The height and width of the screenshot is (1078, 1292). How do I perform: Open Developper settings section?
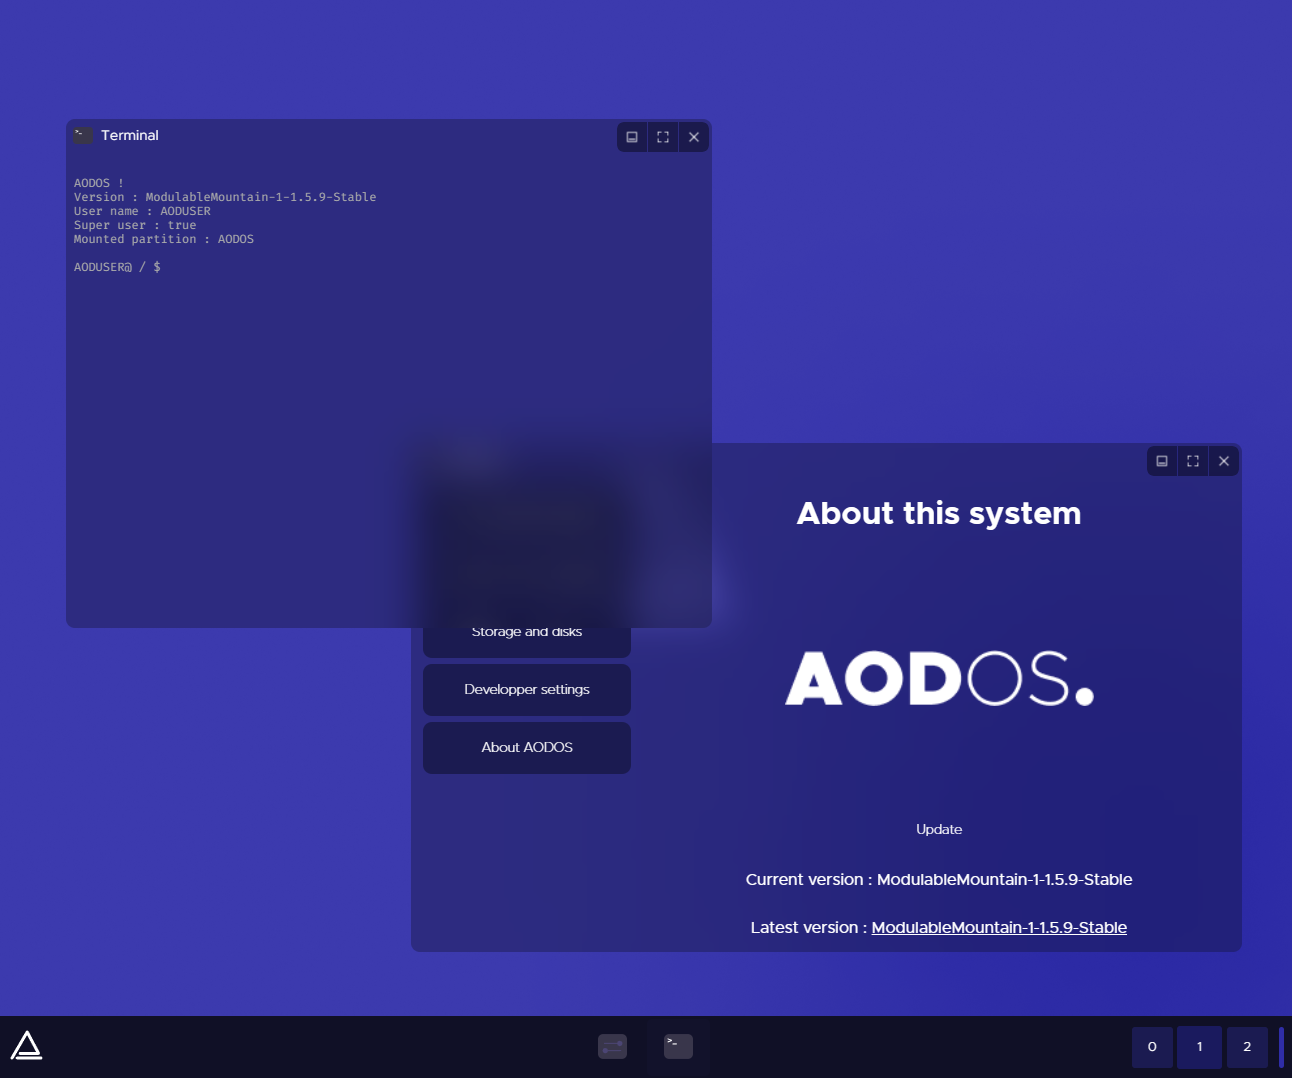(527, 690)
